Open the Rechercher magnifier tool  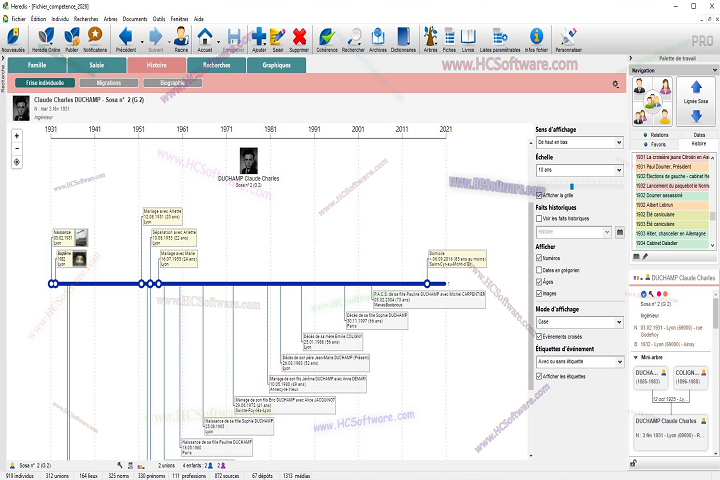tap(352, 37)
